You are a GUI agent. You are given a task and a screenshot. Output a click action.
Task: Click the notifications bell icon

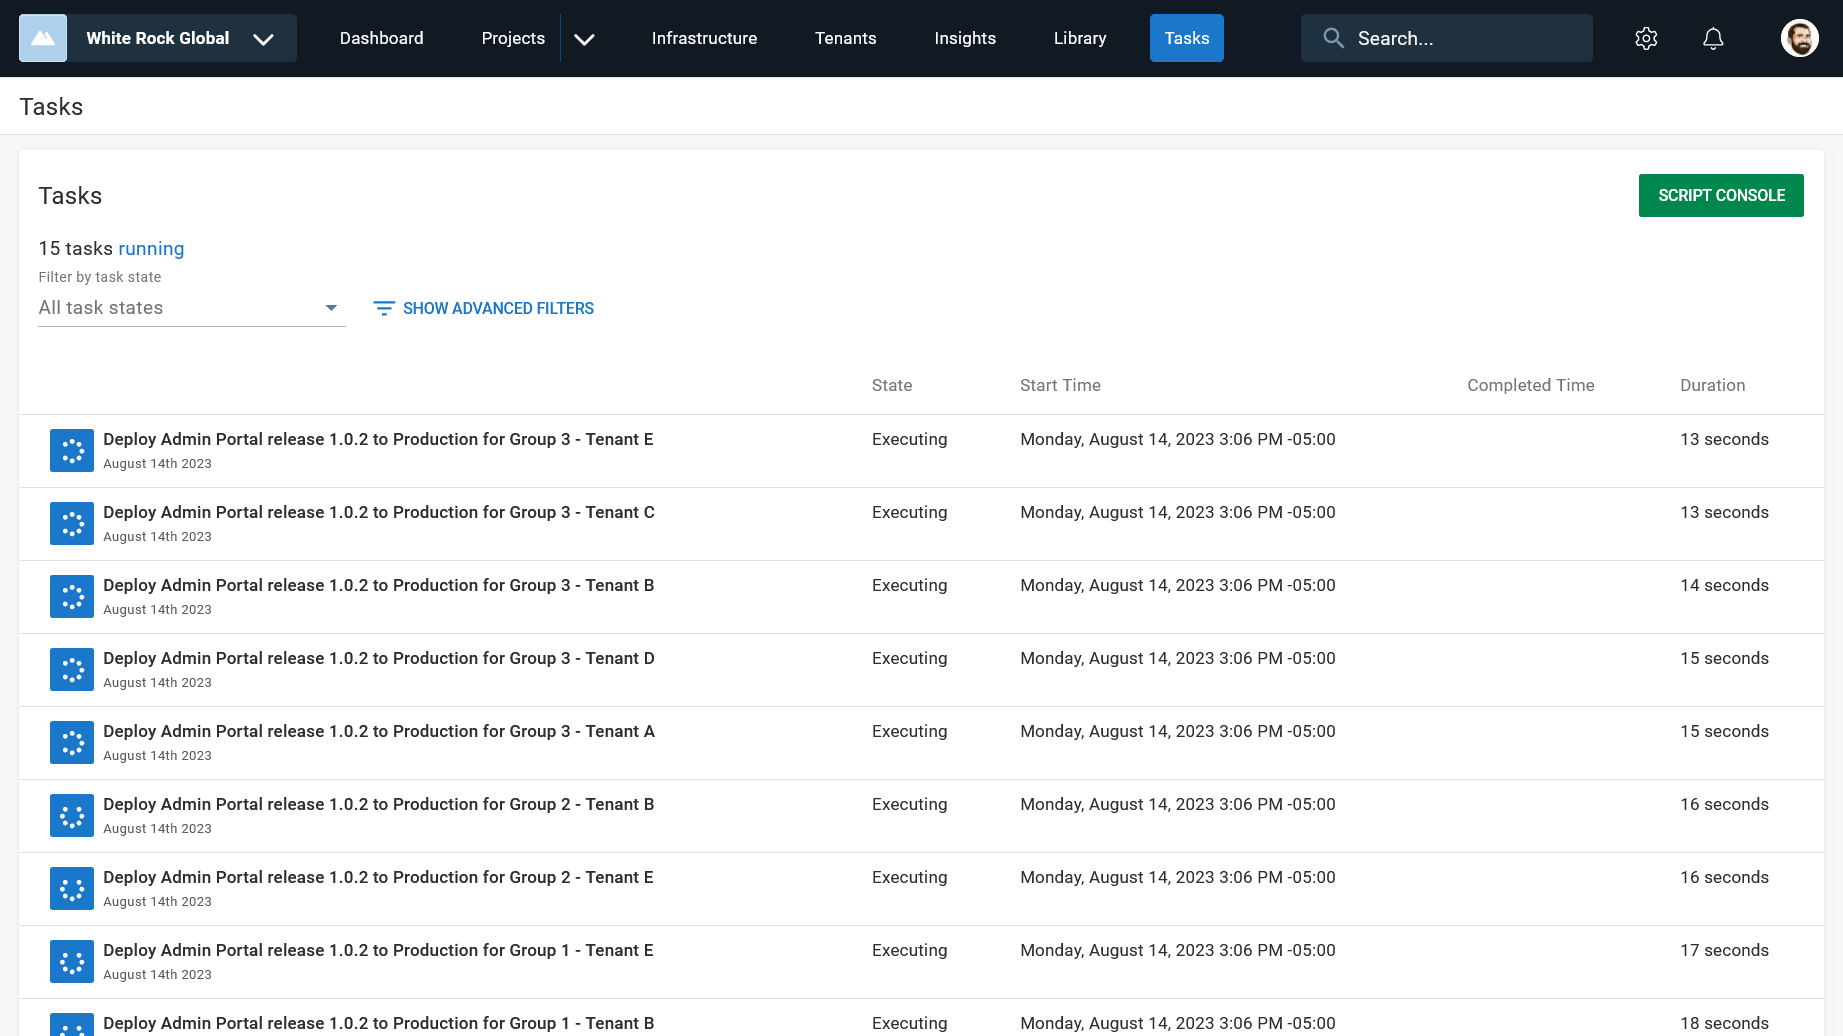click(1713, 38)
